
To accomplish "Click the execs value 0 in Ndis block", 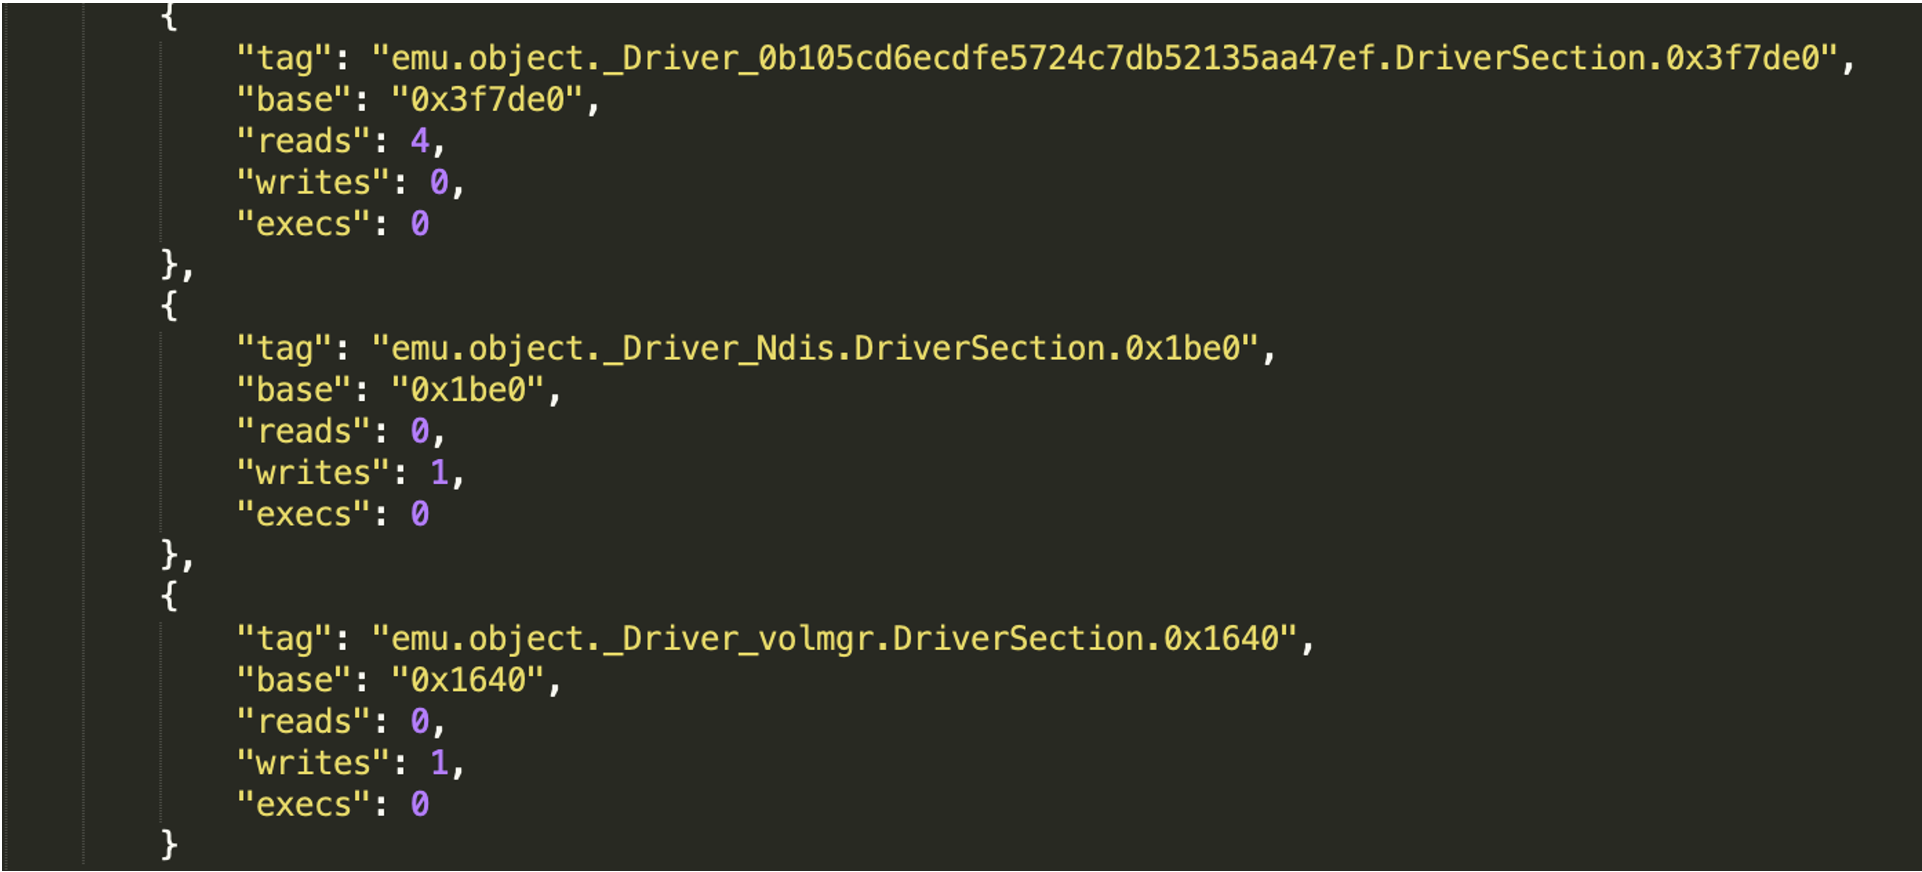I will pos(420,514).
